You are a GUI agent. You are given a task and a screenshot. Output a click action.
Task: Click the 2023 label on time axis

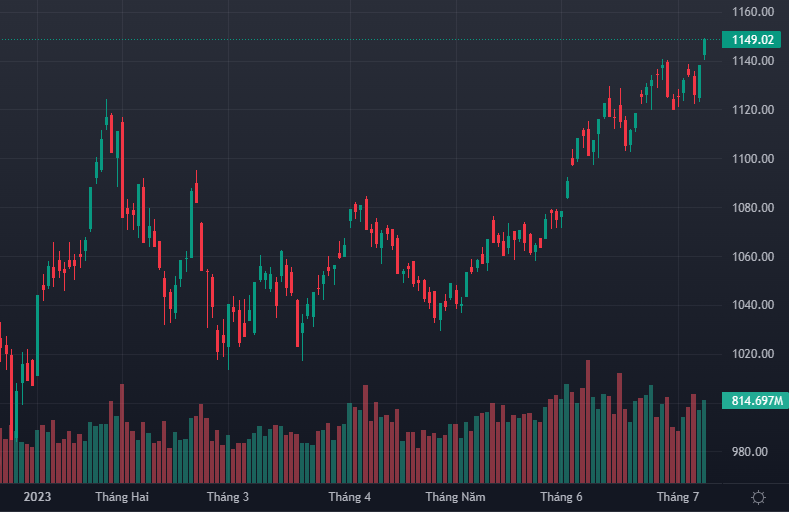[37, 497]
